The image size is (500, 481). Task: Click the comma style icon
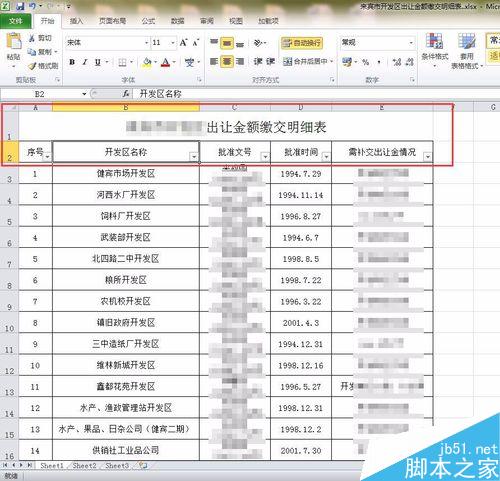point(379,62)
